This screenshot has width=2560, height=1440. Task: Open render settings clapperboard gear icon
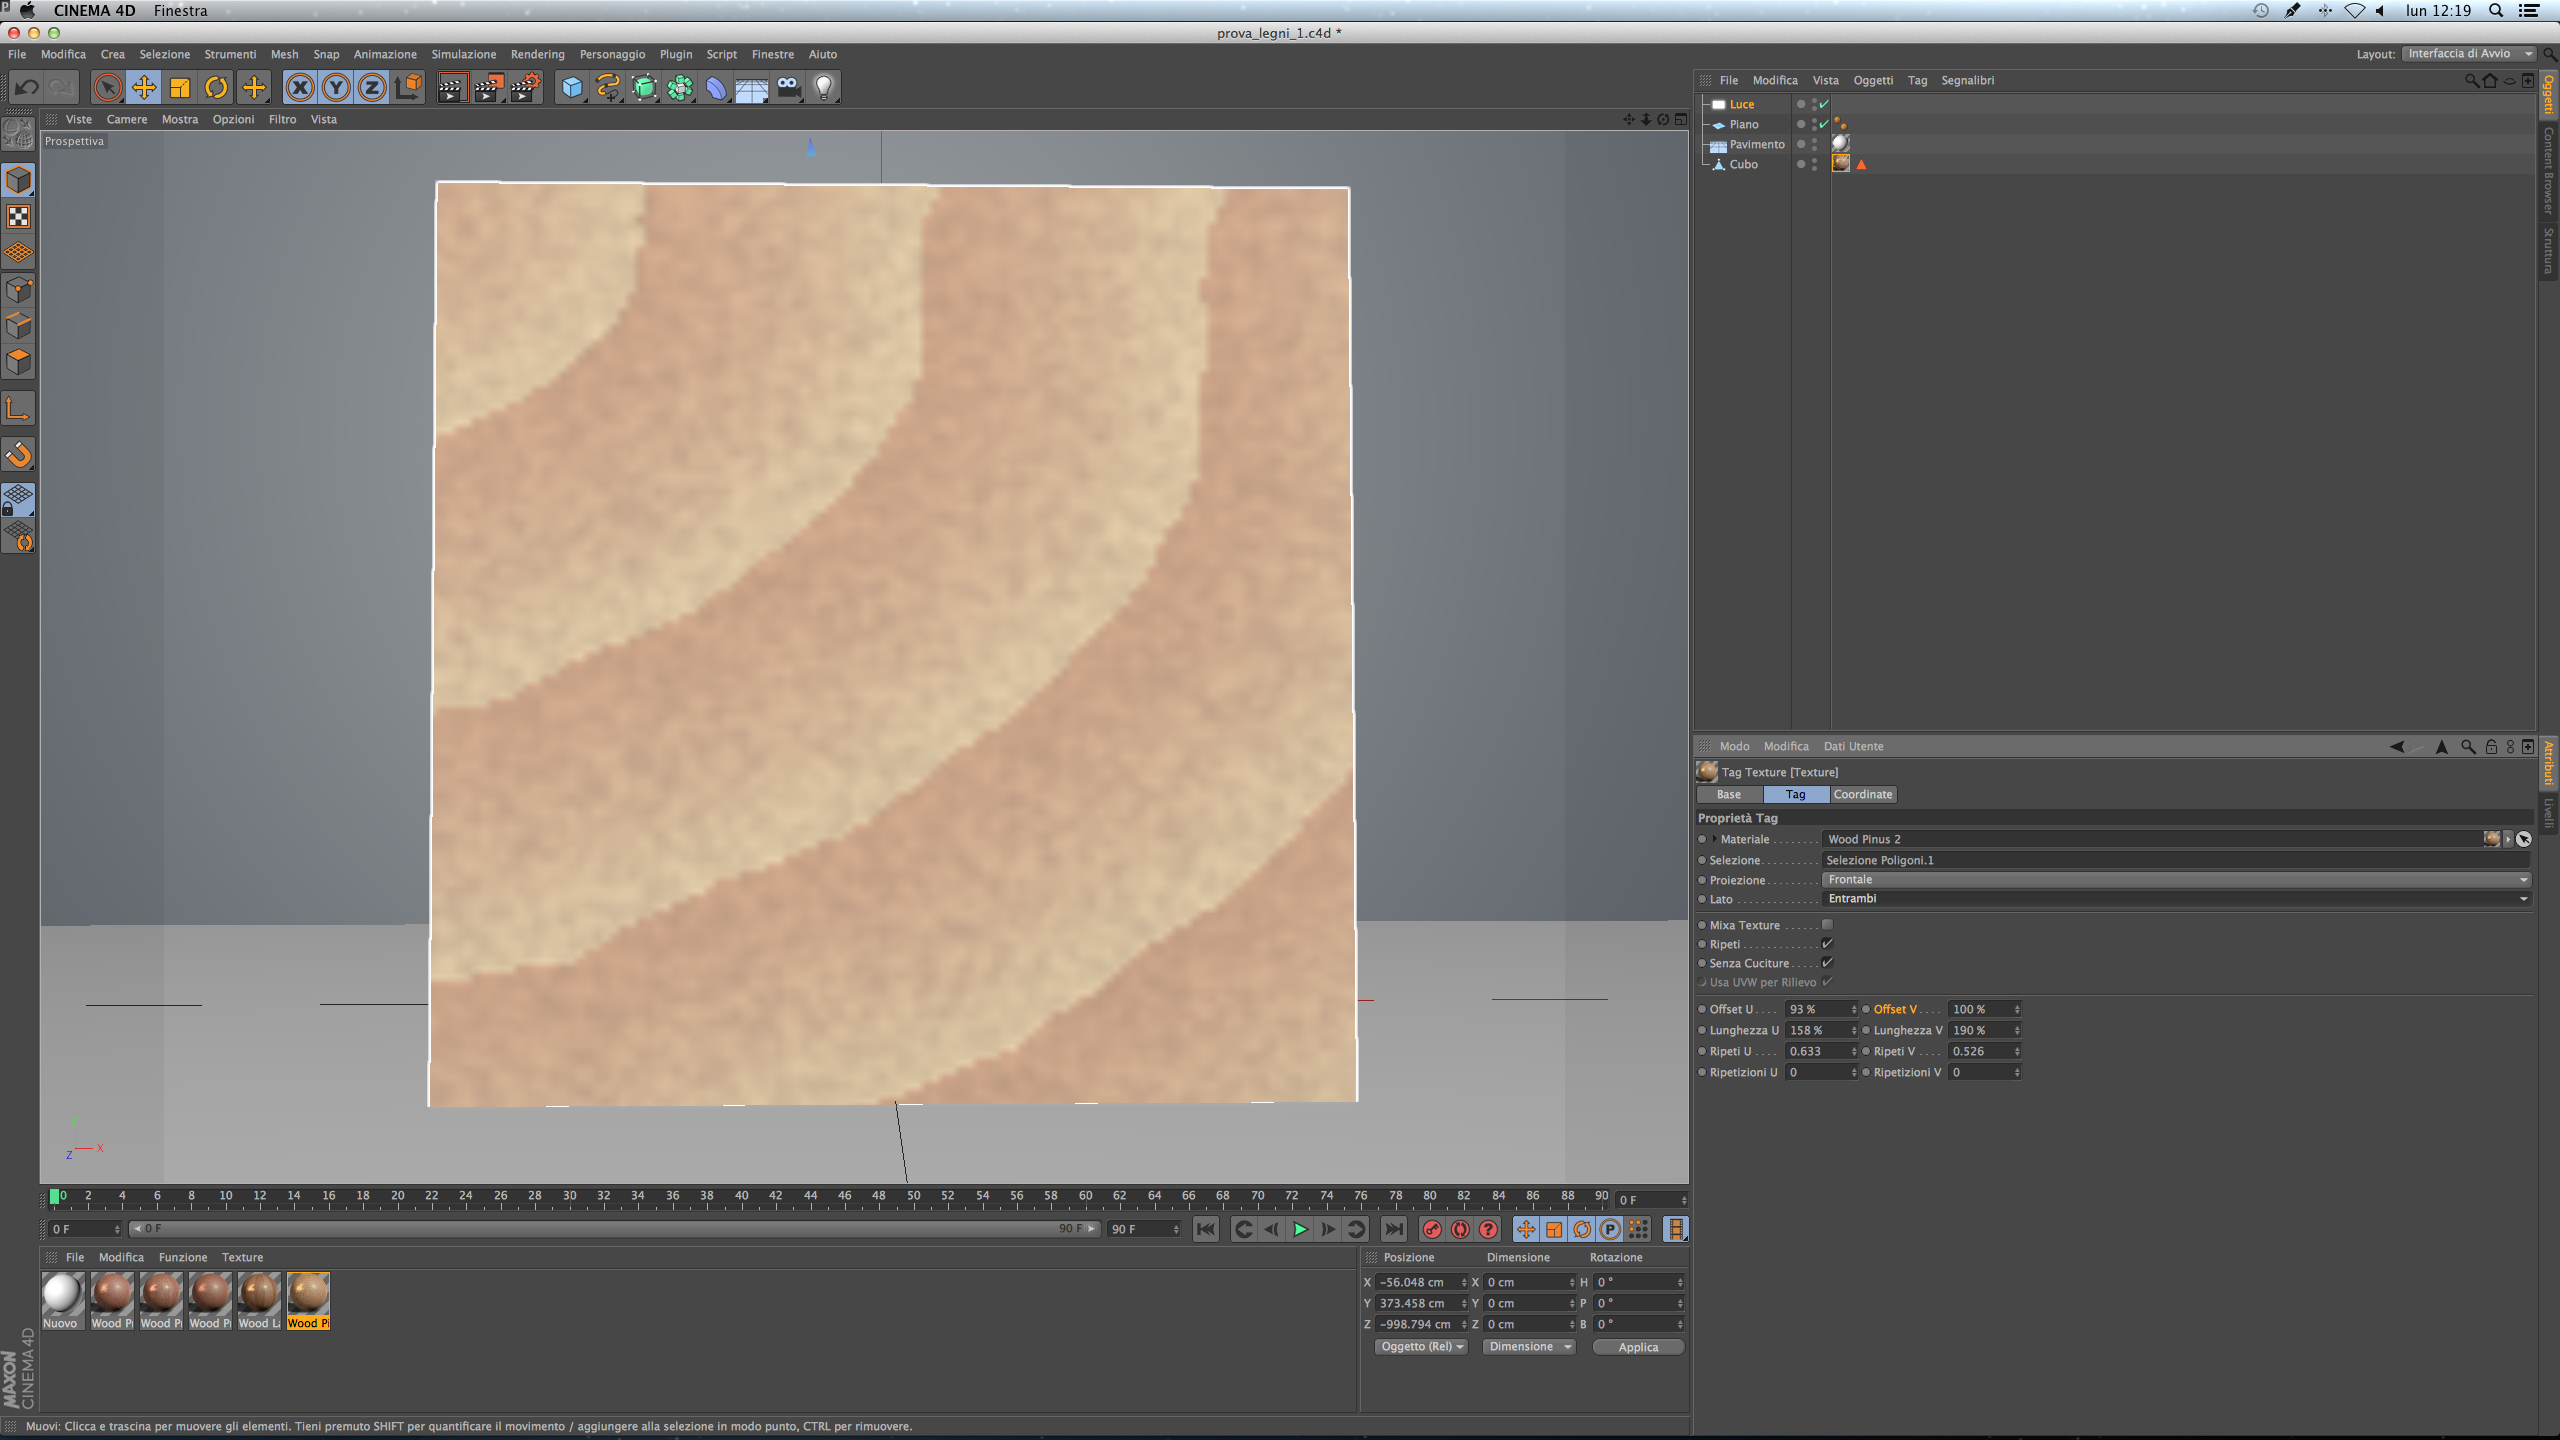(x=525, y=88)
